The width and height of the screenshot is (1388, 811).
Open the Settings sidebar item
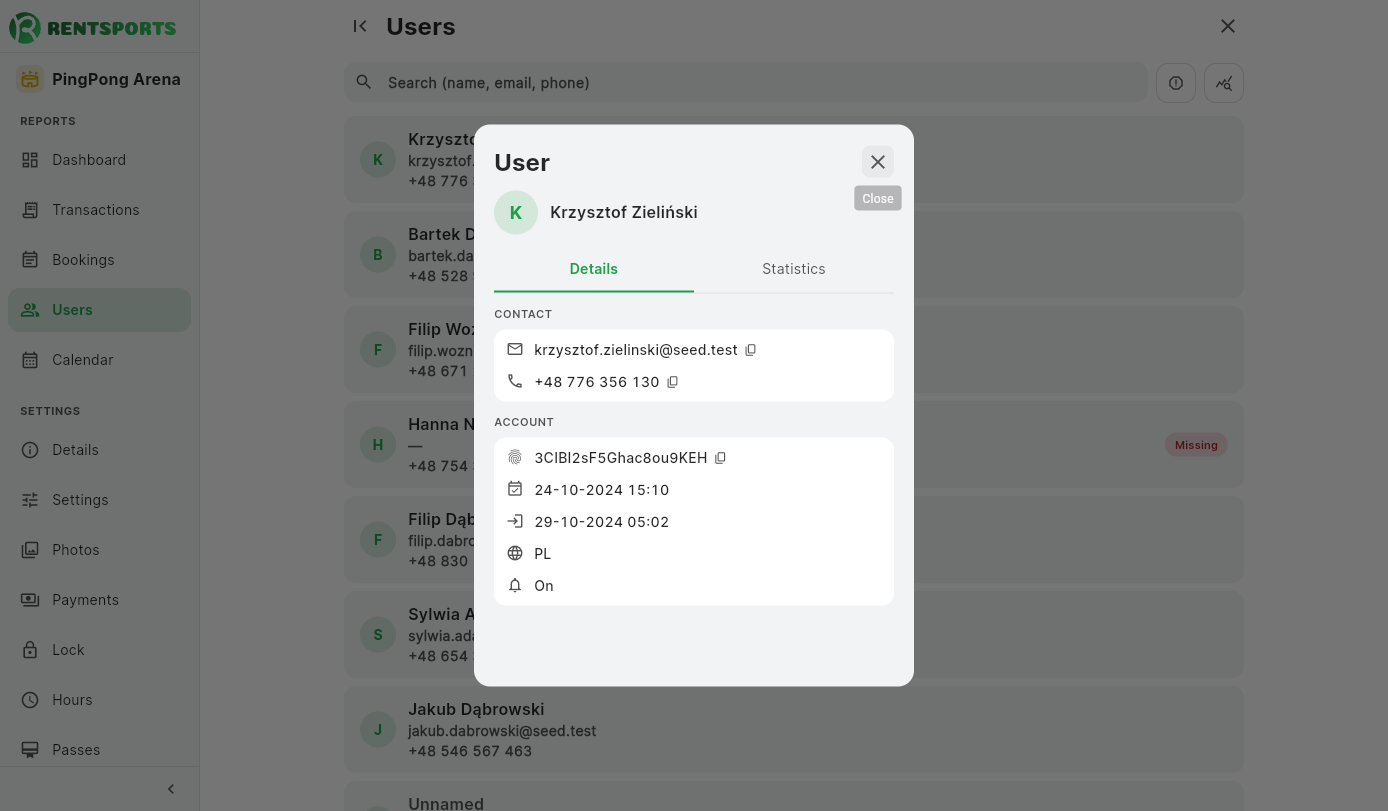point(99,500)
